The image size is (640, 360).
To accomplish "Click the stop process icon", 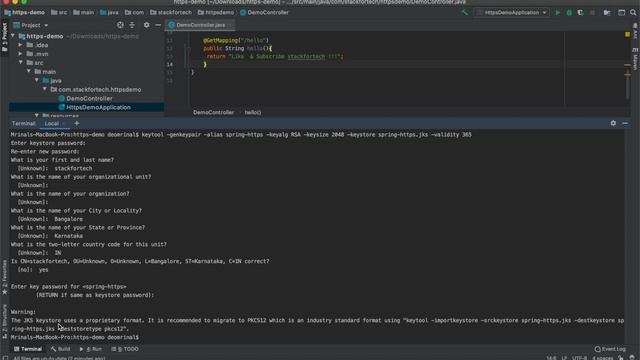I will pos(592,13).
